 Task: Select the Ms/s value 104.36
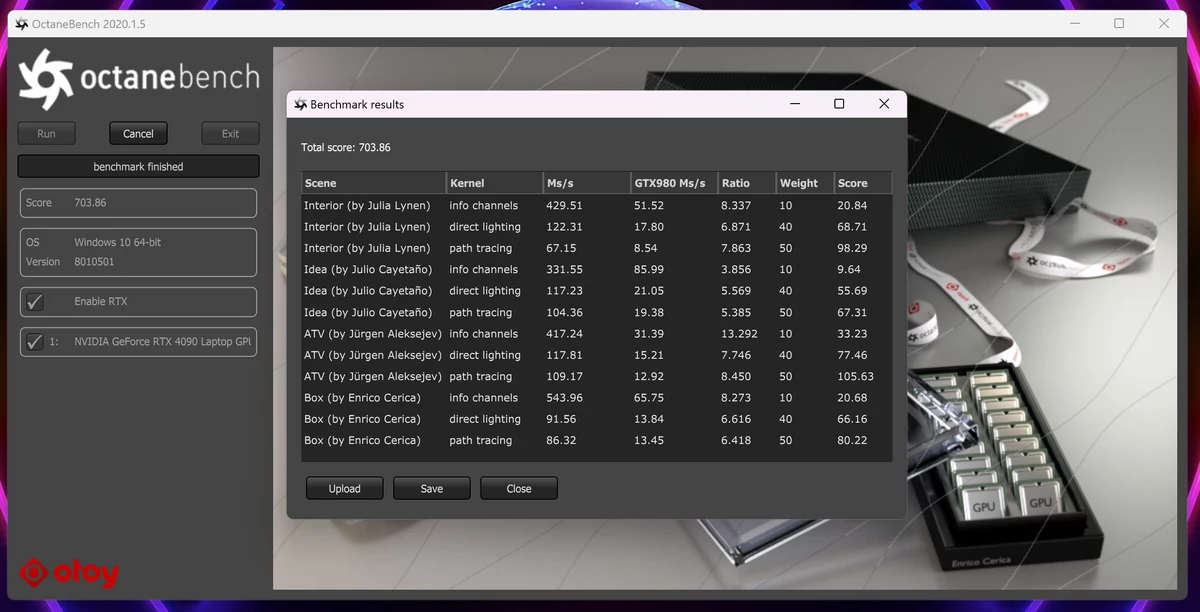click(x=565, y=312)
